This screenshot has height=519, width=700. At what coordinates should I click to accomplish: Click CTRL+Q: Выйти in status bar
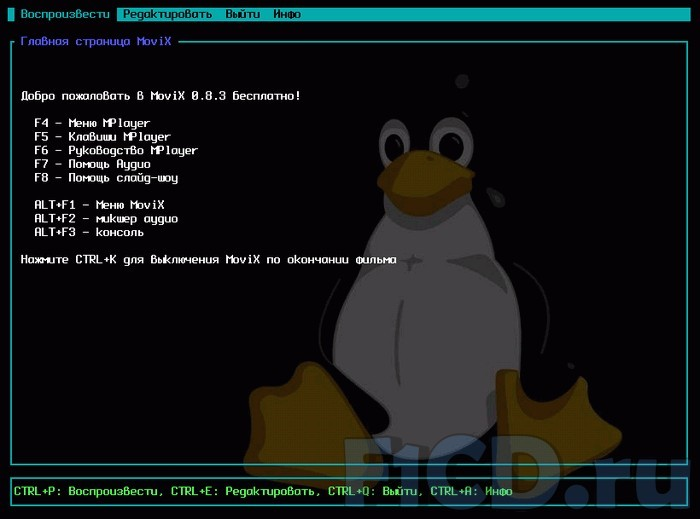(x=372, y=491)
